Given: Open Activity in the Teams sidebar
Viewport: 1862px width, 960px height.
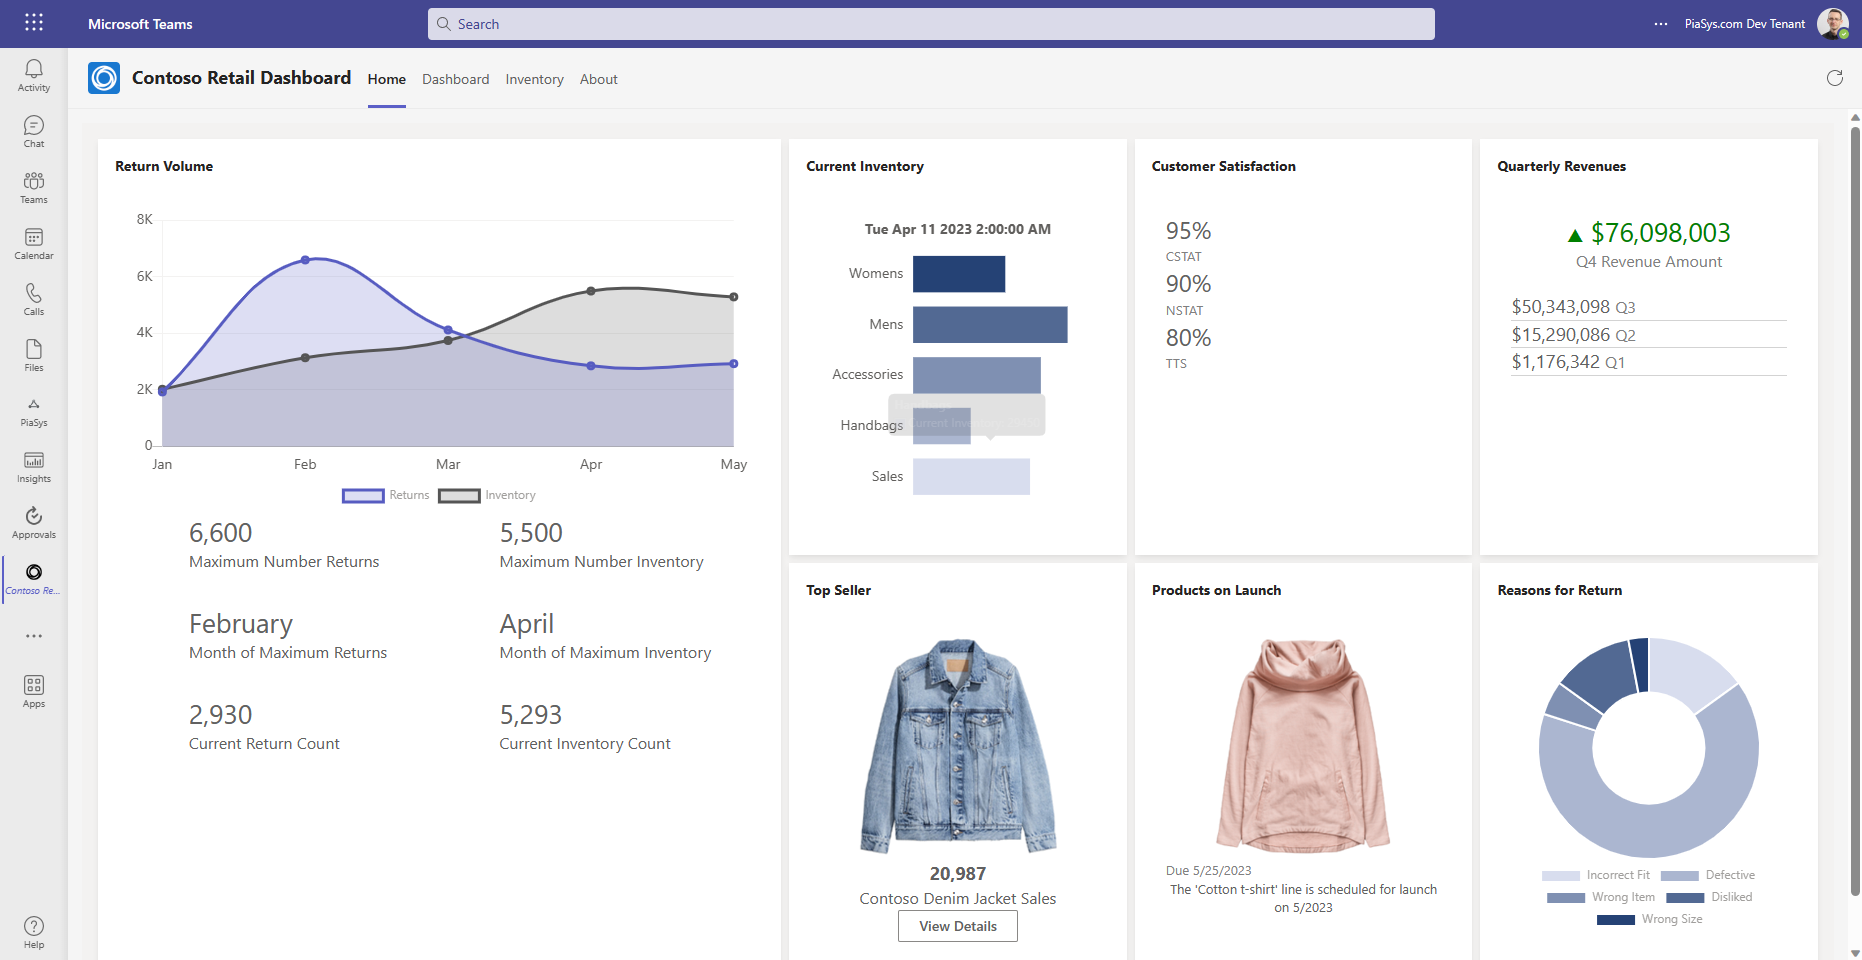Looking at the screenshot, I should coord(34,75).
